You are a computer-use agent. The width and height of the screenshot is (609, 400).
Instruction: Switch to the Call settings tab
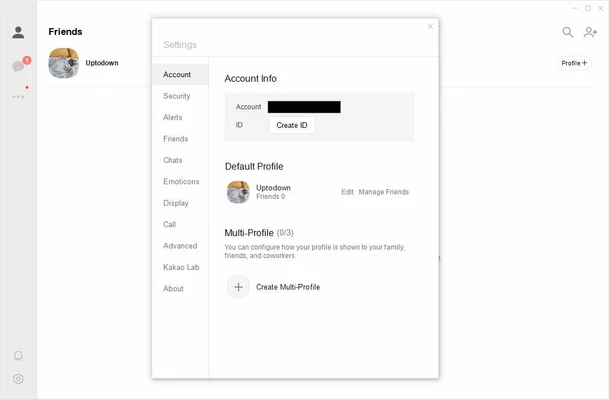click(x=180, y=224)
